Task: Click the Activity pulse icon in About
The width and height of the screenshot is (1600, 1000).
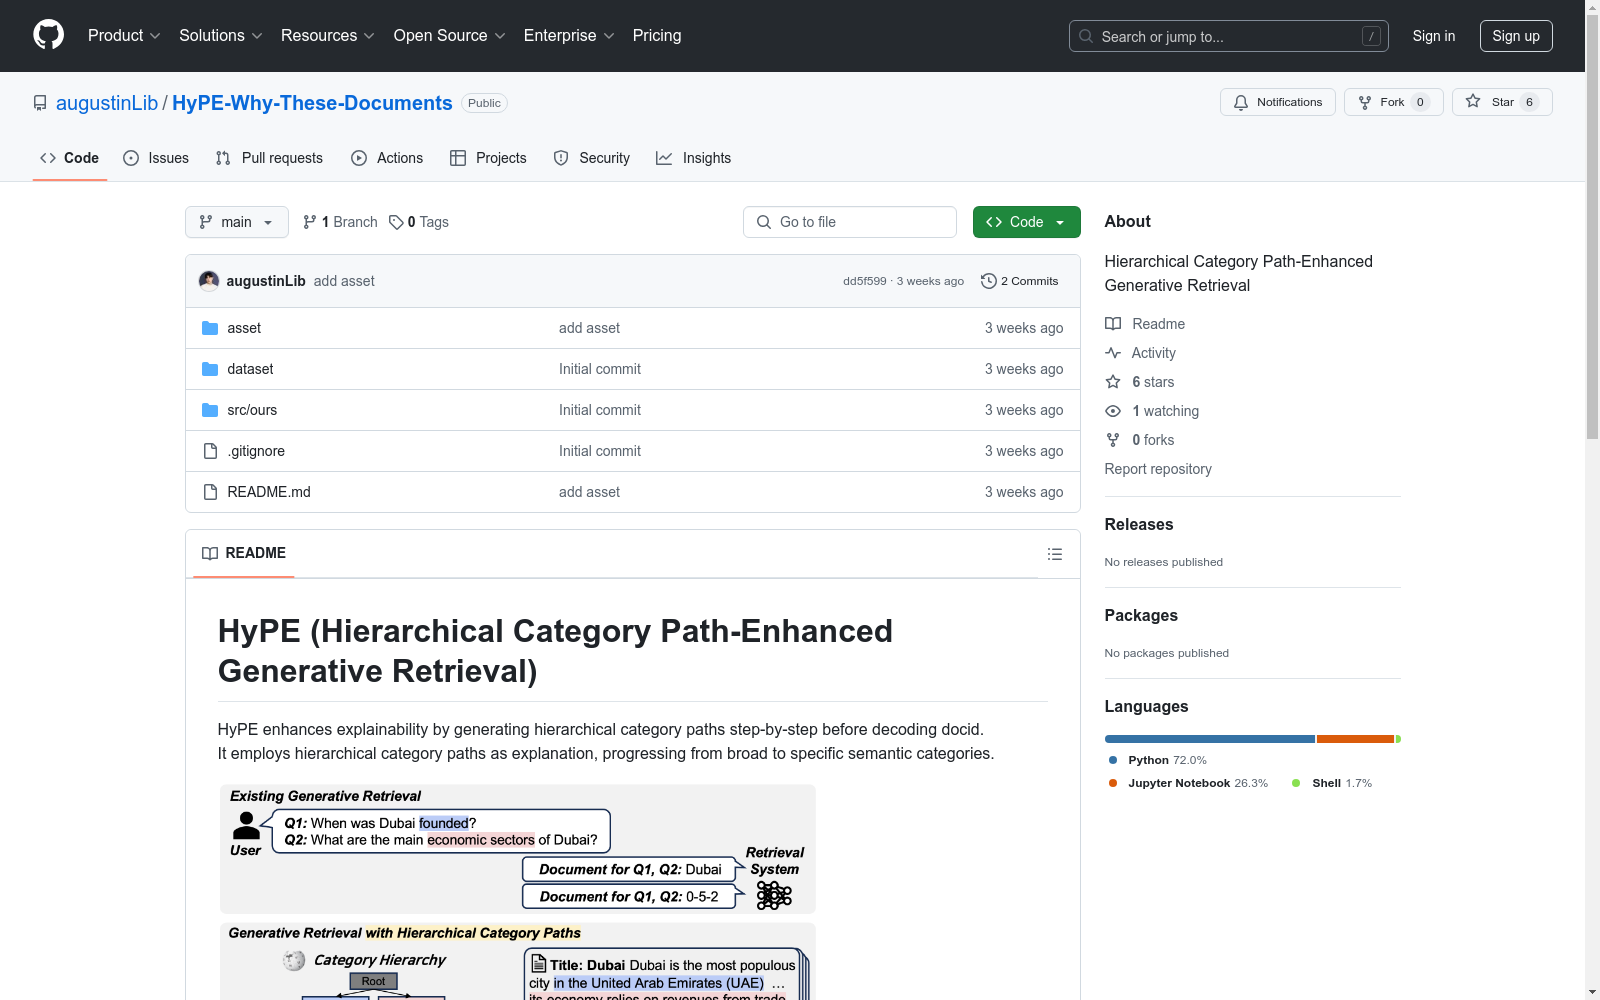Action: pyautogui.click(x=1113, y=353)
